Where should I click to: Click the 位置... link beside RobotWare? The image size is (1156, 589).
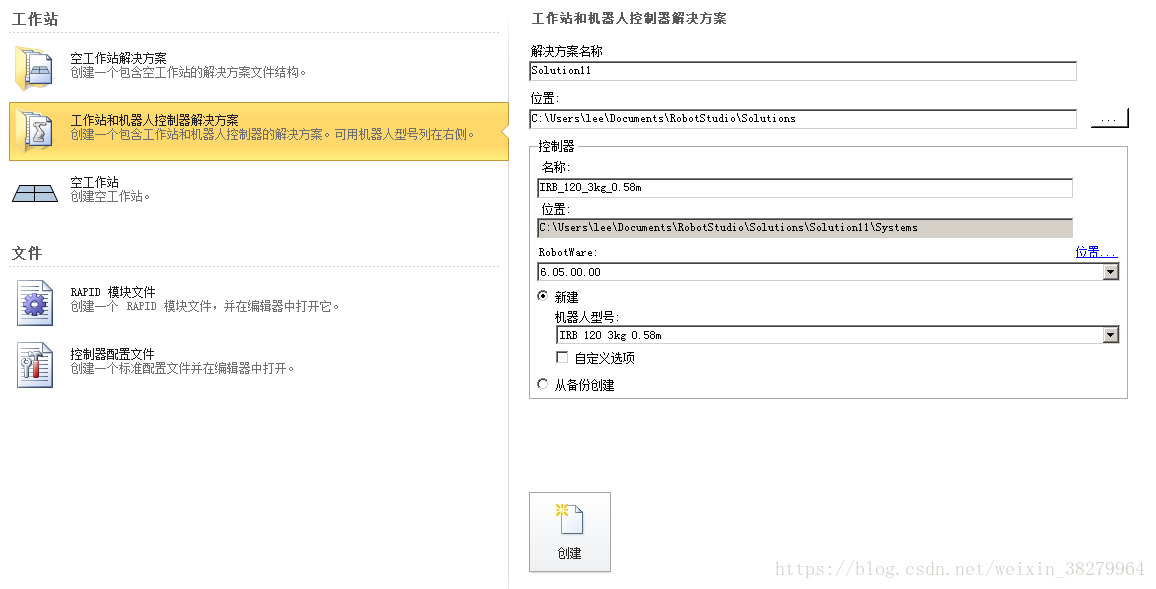[x=1096, y=252]
